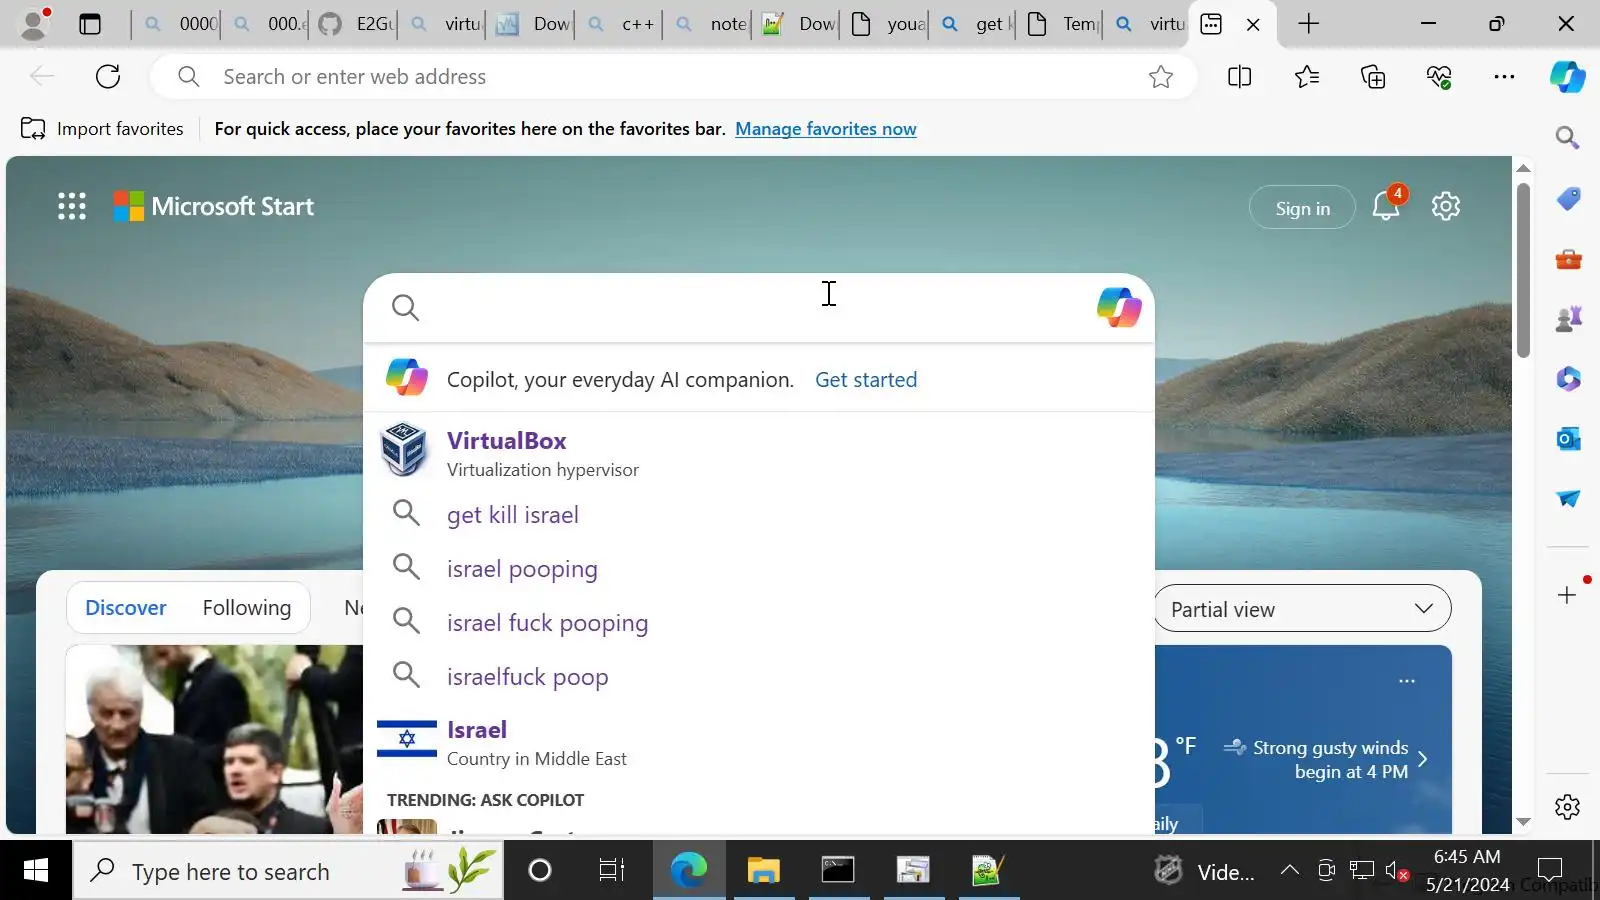
Task: Open sidebar Tools briefcase icon
Action: pos(1567,259)
